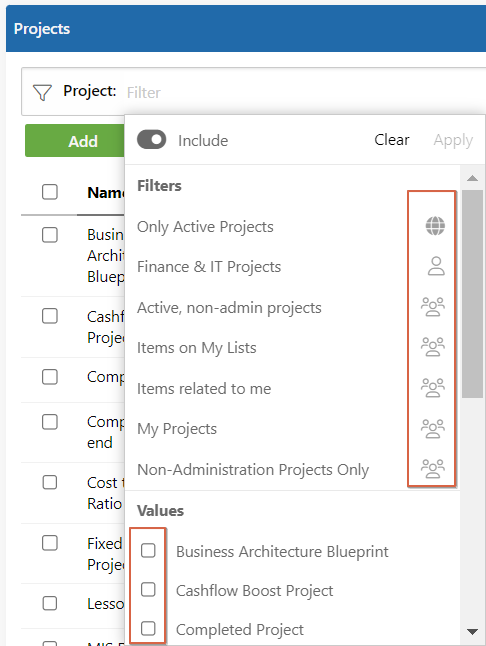Click group icon for Non-Administration Projects Only
486x646 pixels.
(432, 468)
